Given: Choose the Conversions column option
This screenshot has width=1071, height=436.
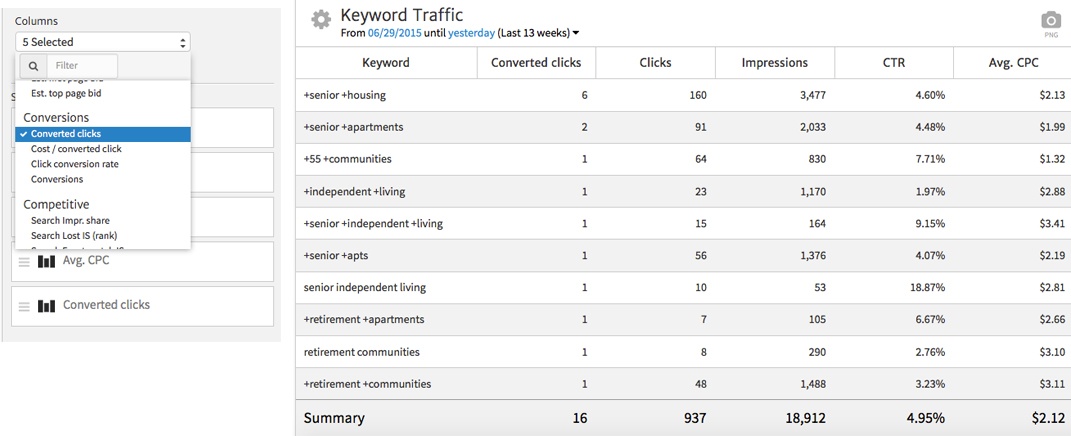Looking at the screenshot, I should click(x=57, y=179).
